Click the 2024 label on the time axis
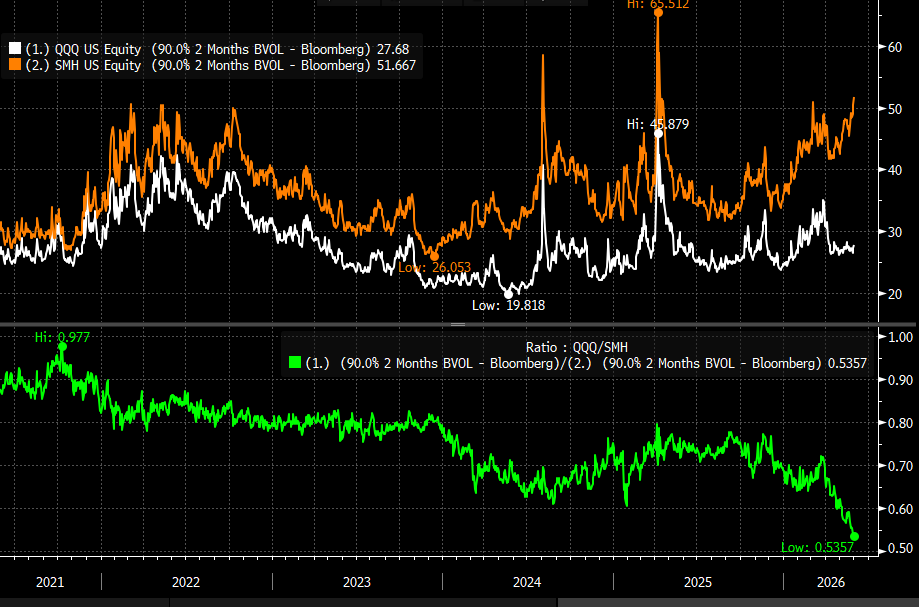 527,582
